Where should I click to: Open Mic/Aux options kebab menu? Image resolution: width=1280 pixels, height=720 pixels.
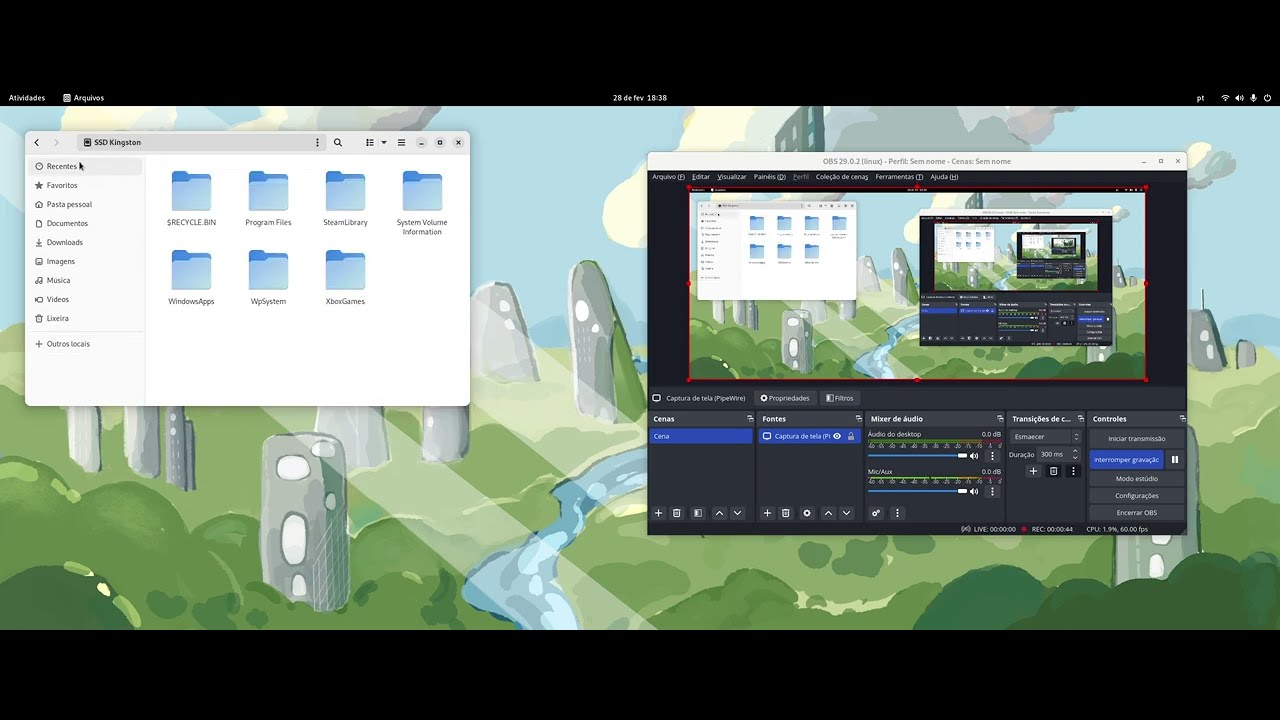click(x=993, y=491)
